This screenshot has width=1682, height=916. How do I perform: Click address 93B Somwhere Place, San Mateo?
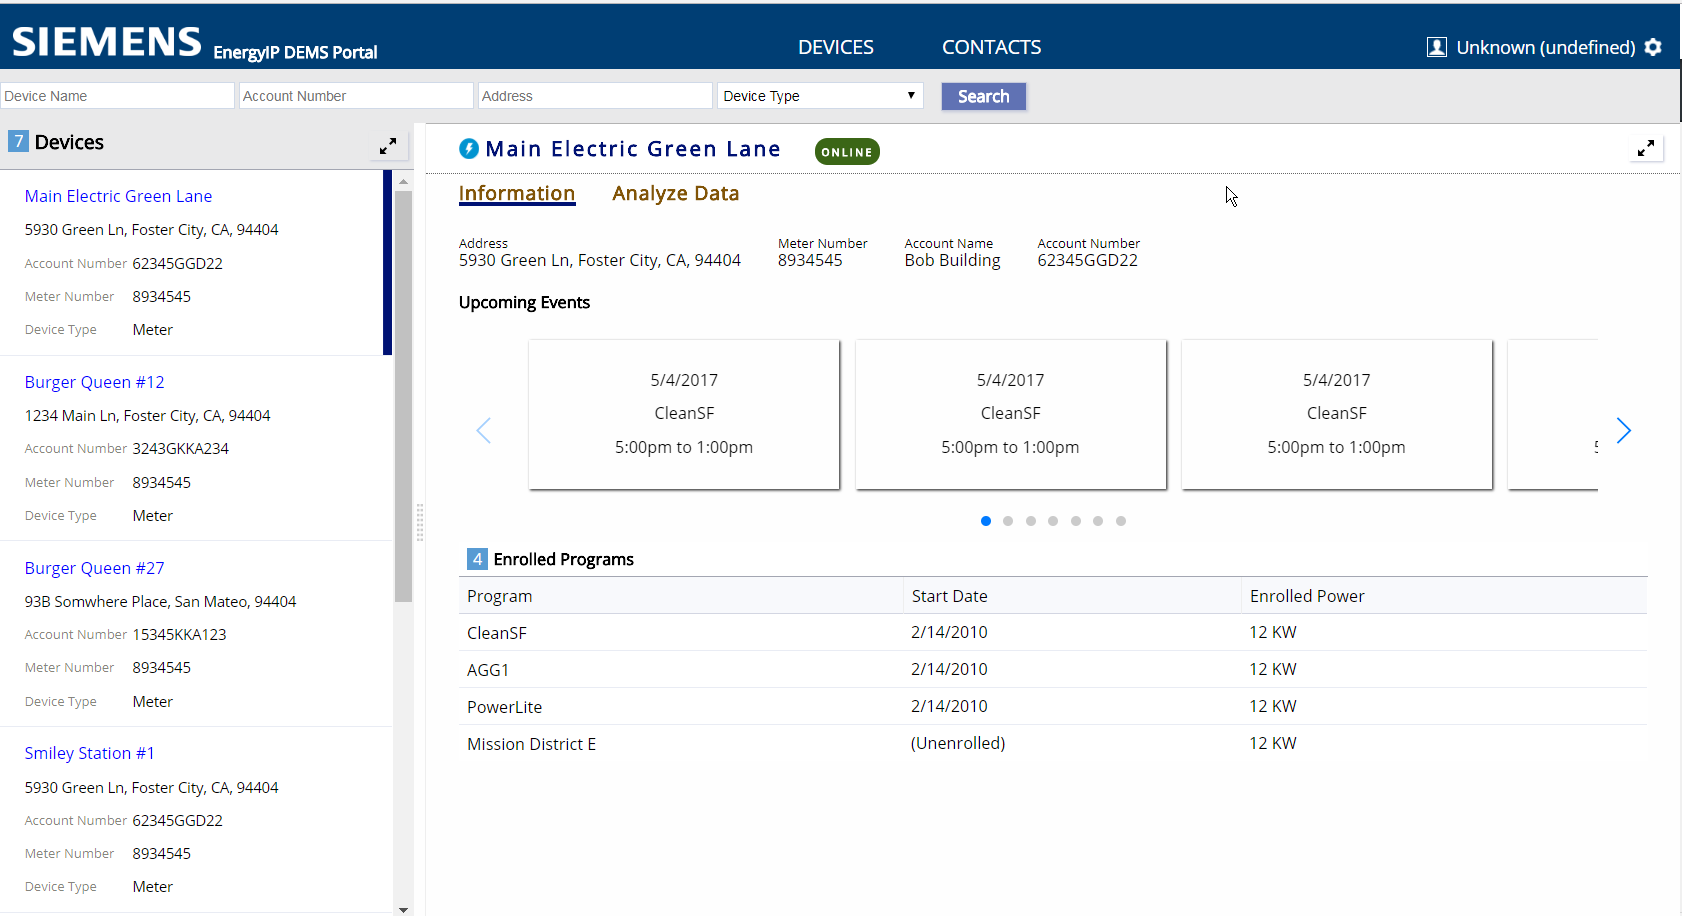pos(160,602)
